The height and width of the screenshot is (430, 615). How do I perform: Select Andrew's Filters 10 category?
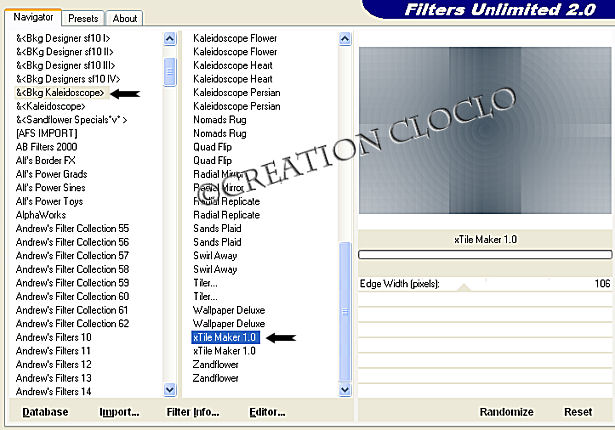click(54, 337)
